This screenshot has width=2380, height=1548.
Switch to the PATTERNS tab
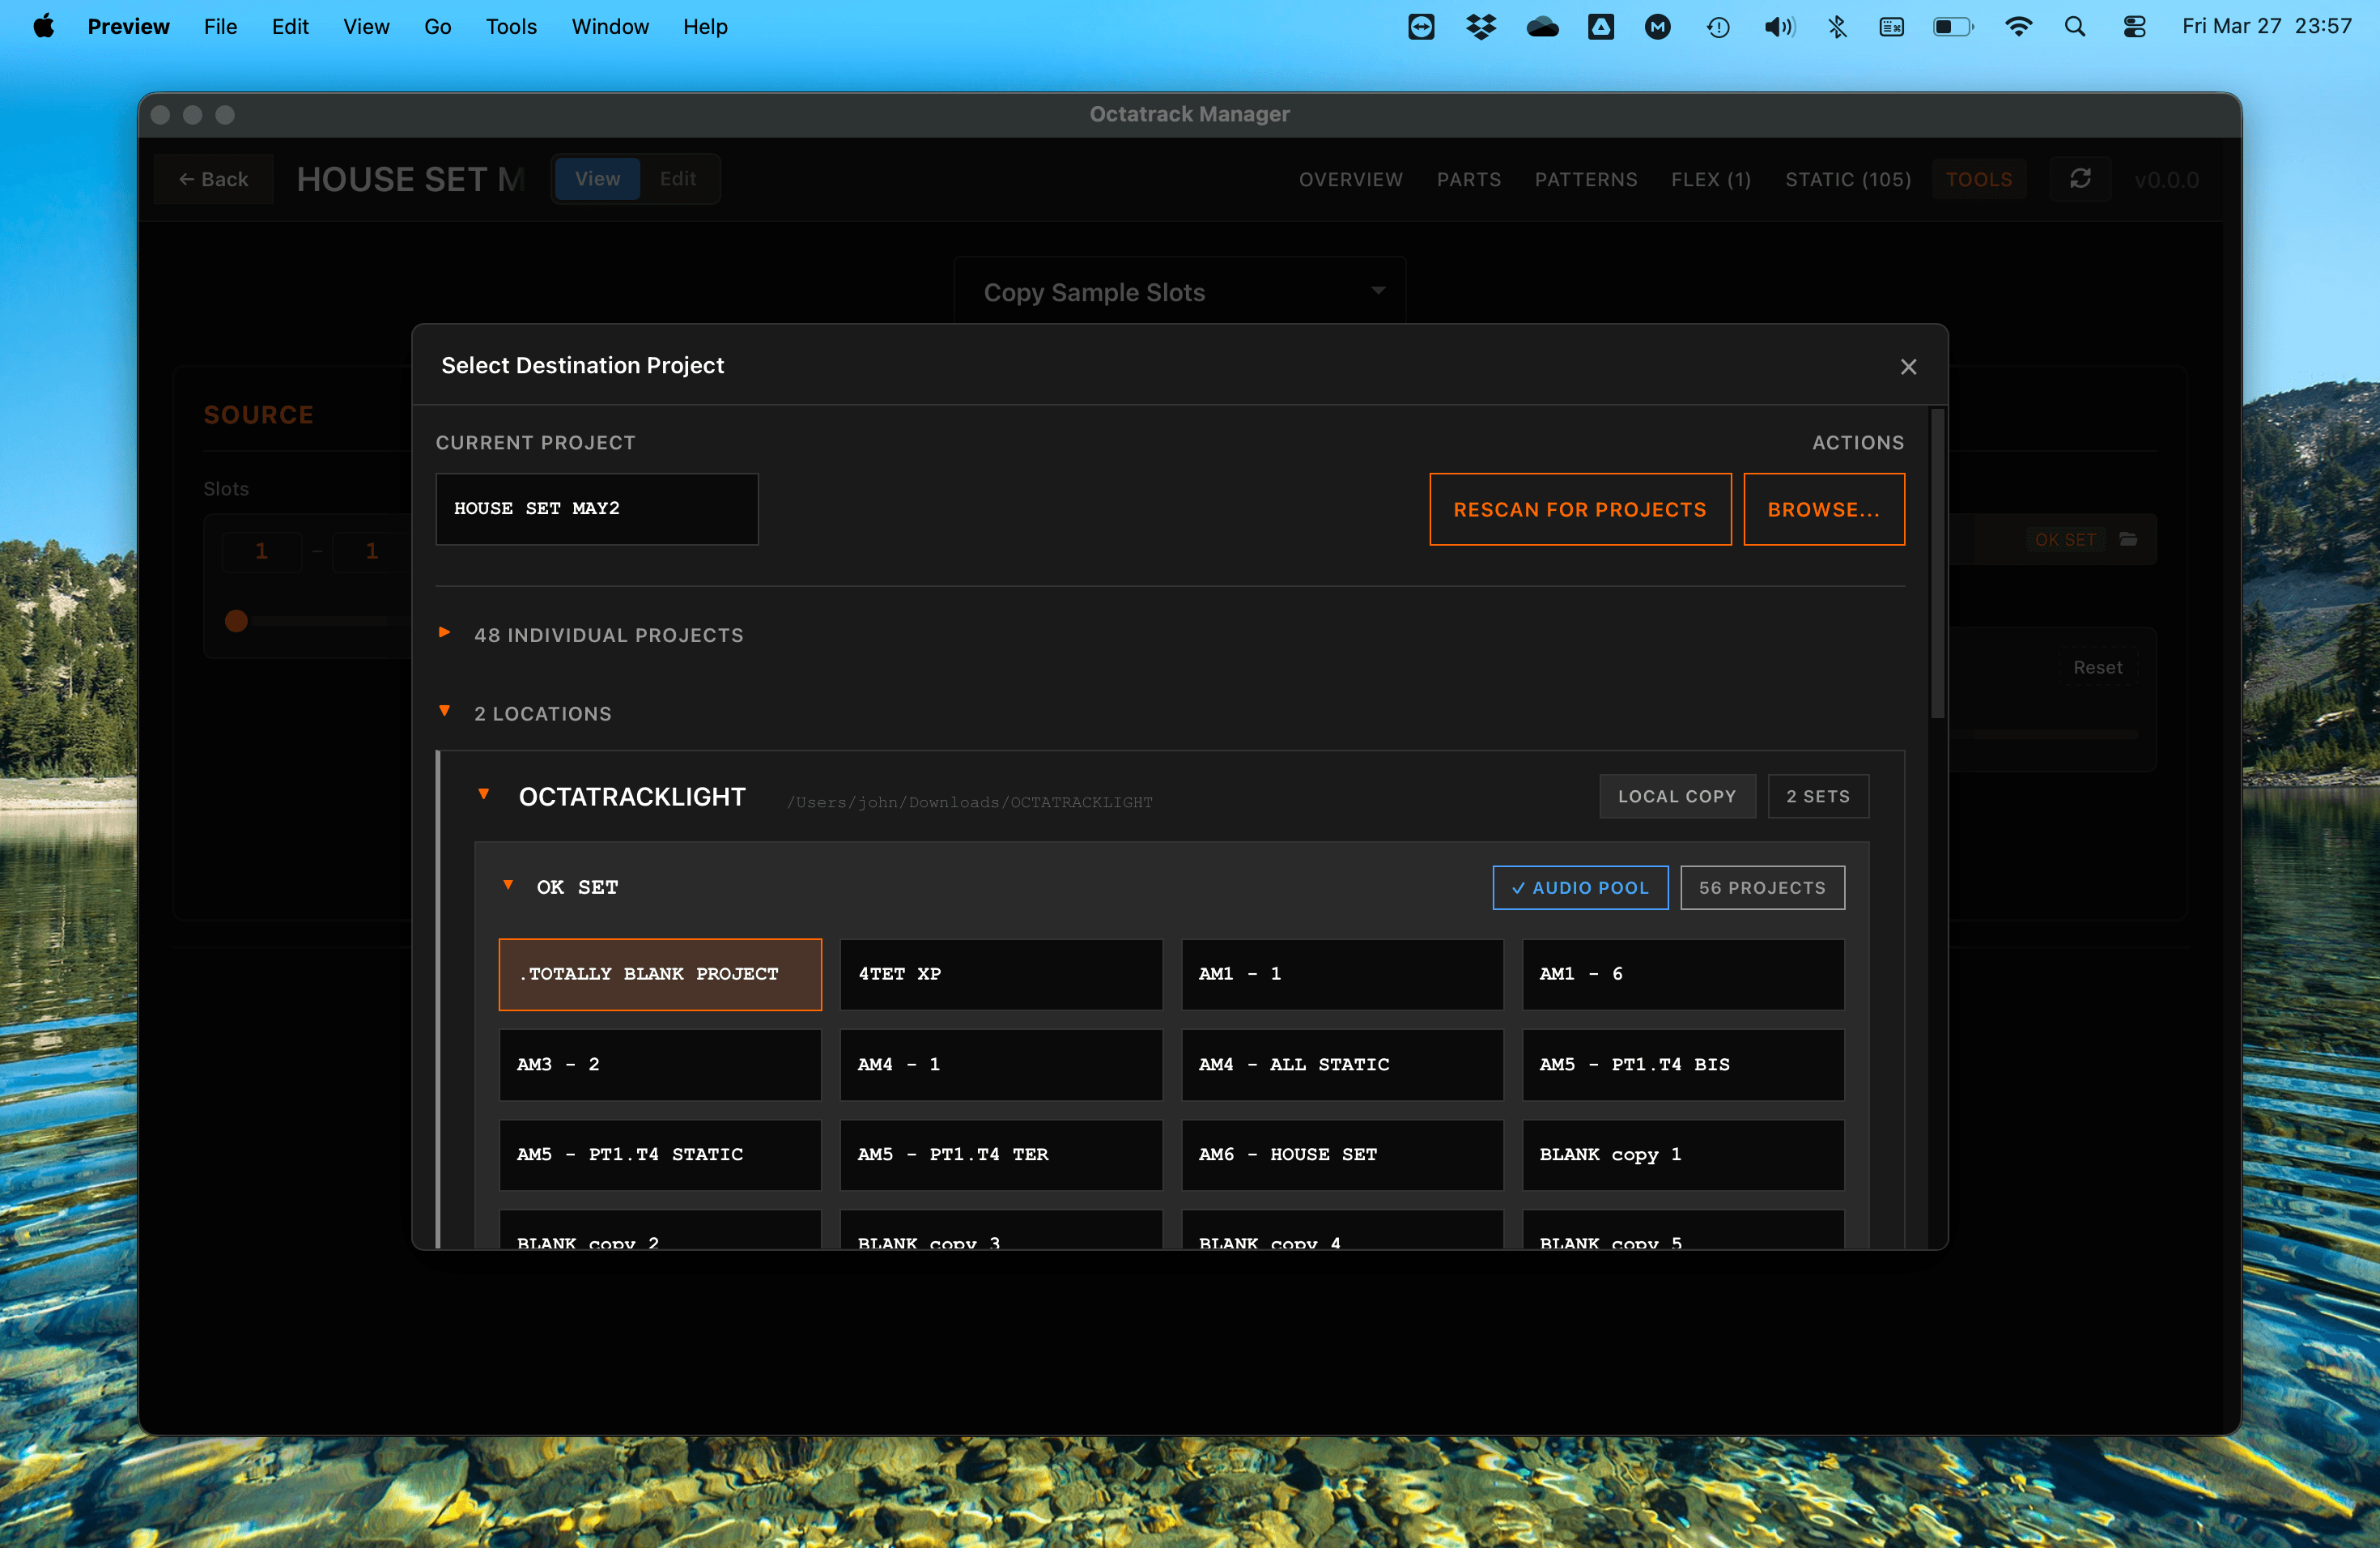tap(1585, 179)
